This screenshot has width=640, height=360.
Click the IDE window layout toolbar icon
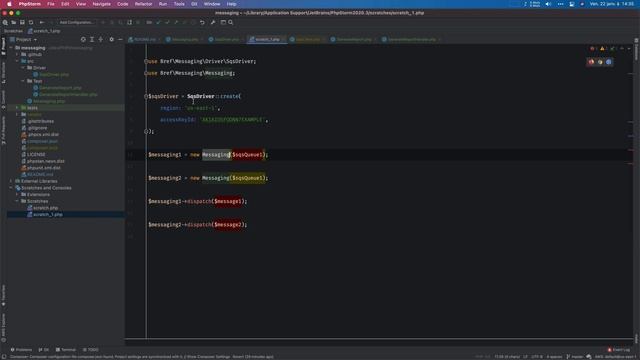click(223, 22)
